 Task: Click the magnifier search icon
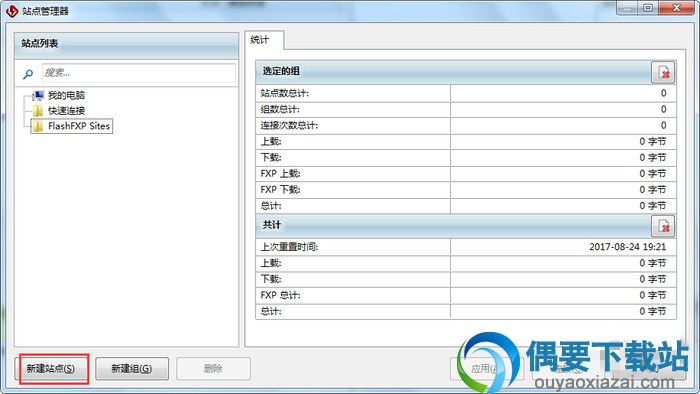(28, 74)
